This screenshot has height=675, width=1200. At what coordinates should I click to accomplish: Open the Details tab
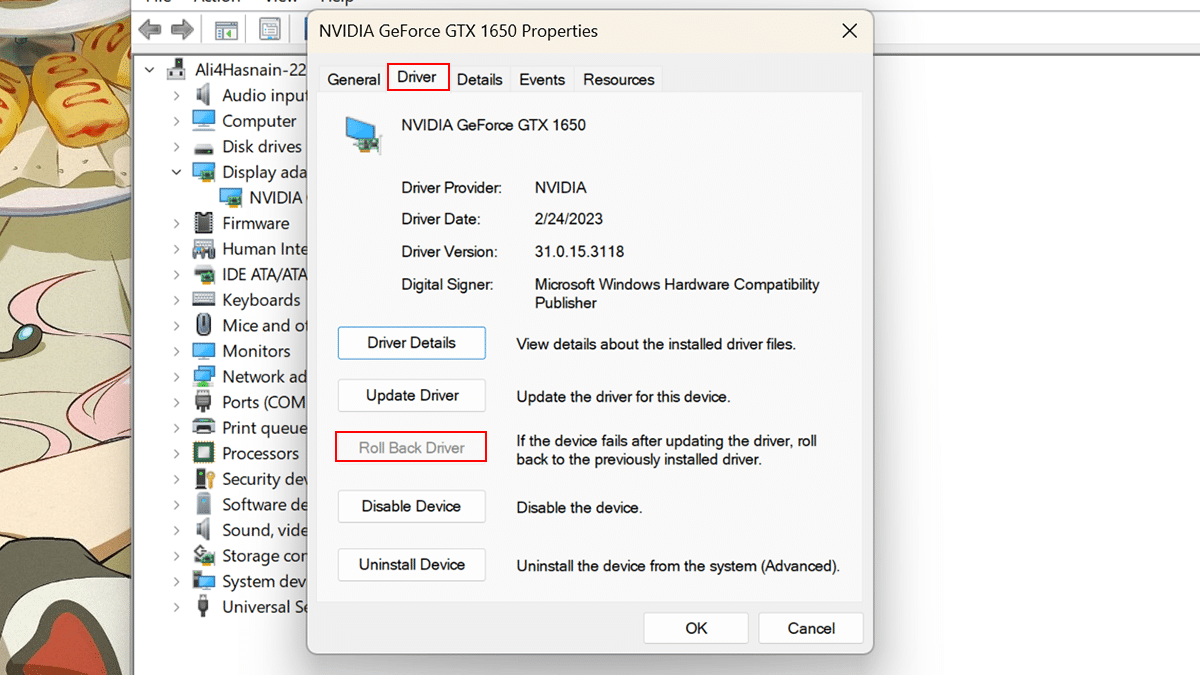(x=480, y=80)
